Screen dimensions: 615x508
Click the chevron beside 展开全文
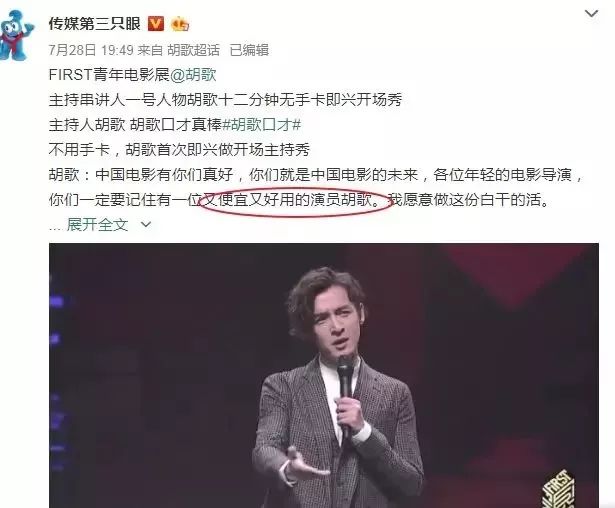146,225
